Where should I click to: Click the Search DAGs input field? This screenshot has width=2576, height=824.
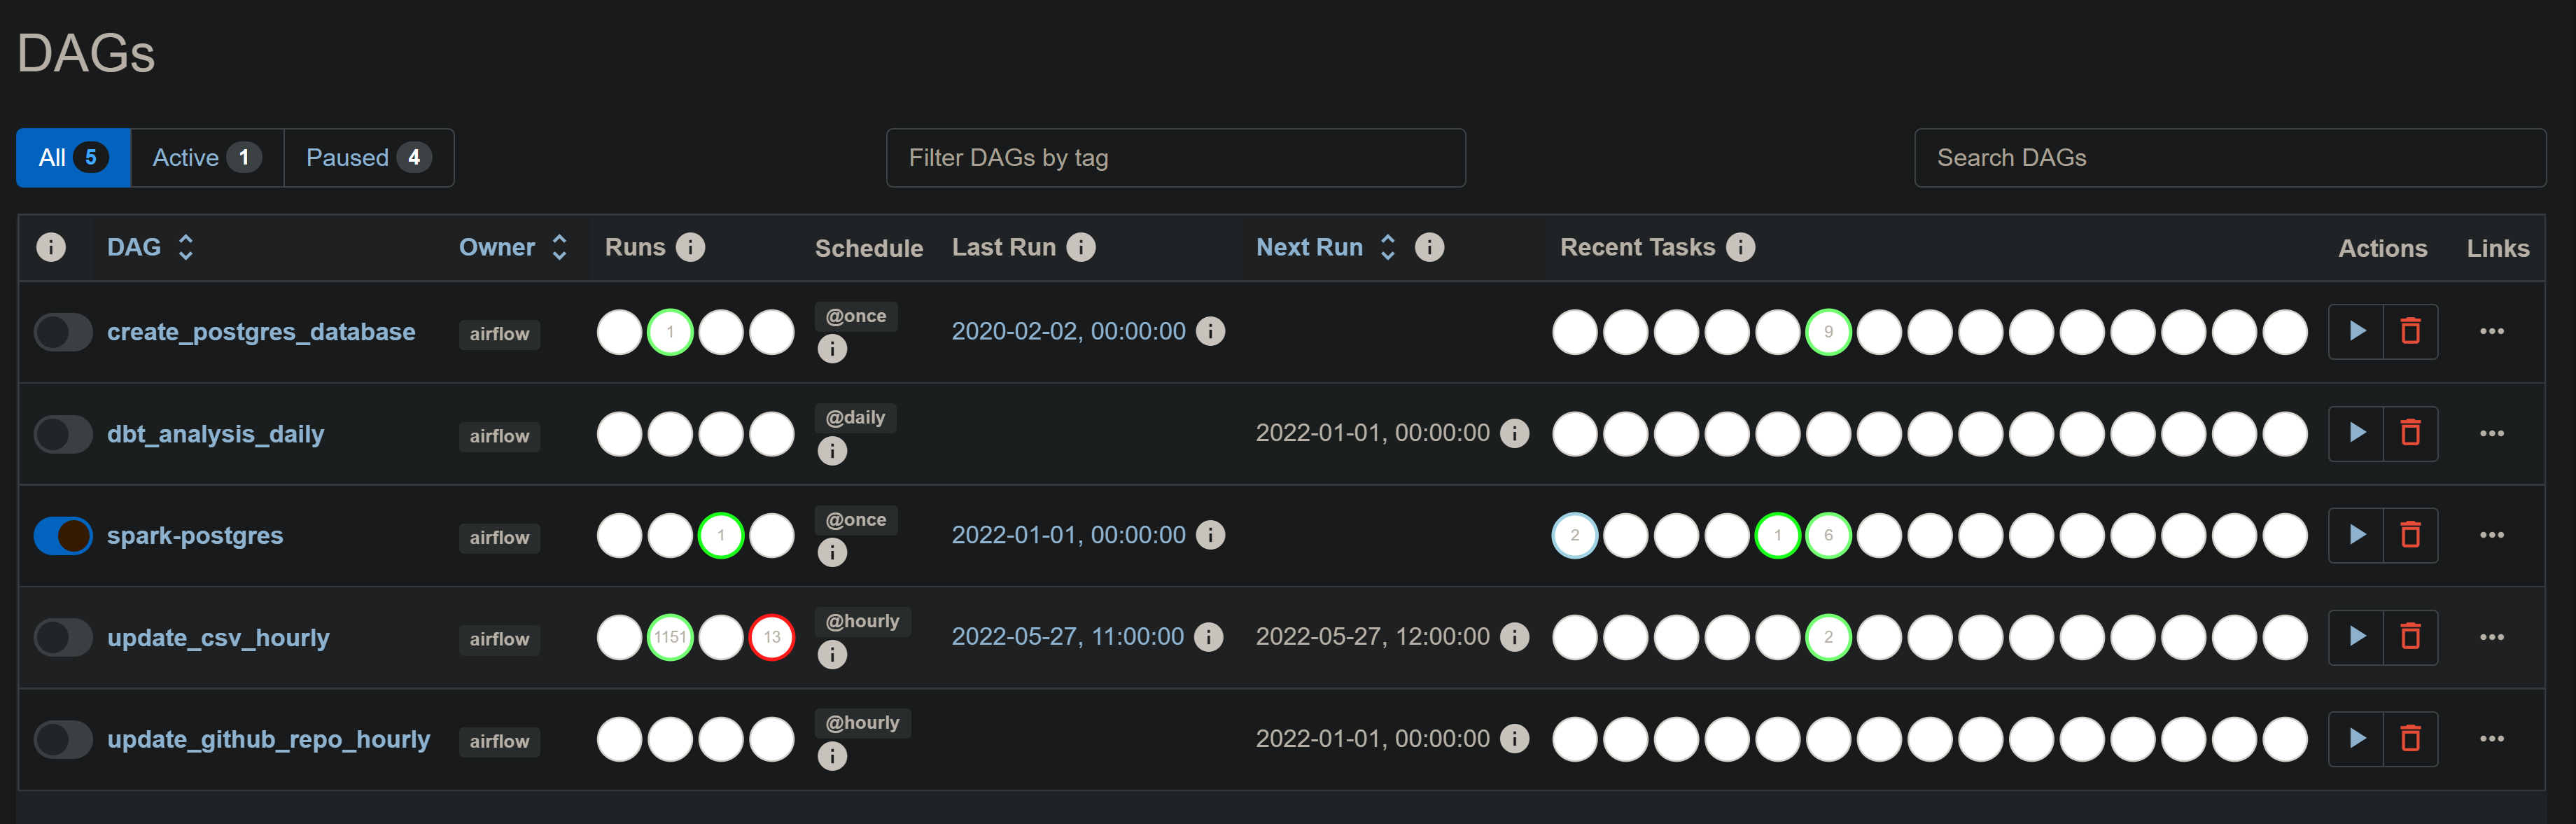click(2229, 158)
